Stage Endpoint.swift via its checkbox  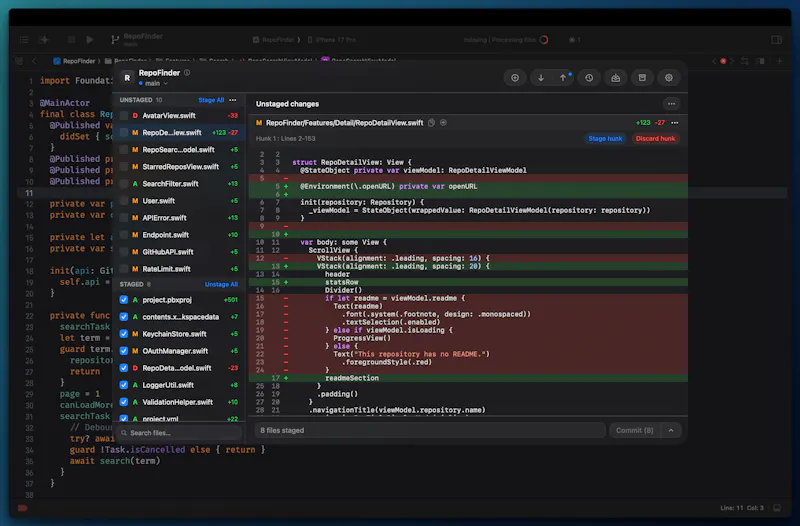[124, 235]
